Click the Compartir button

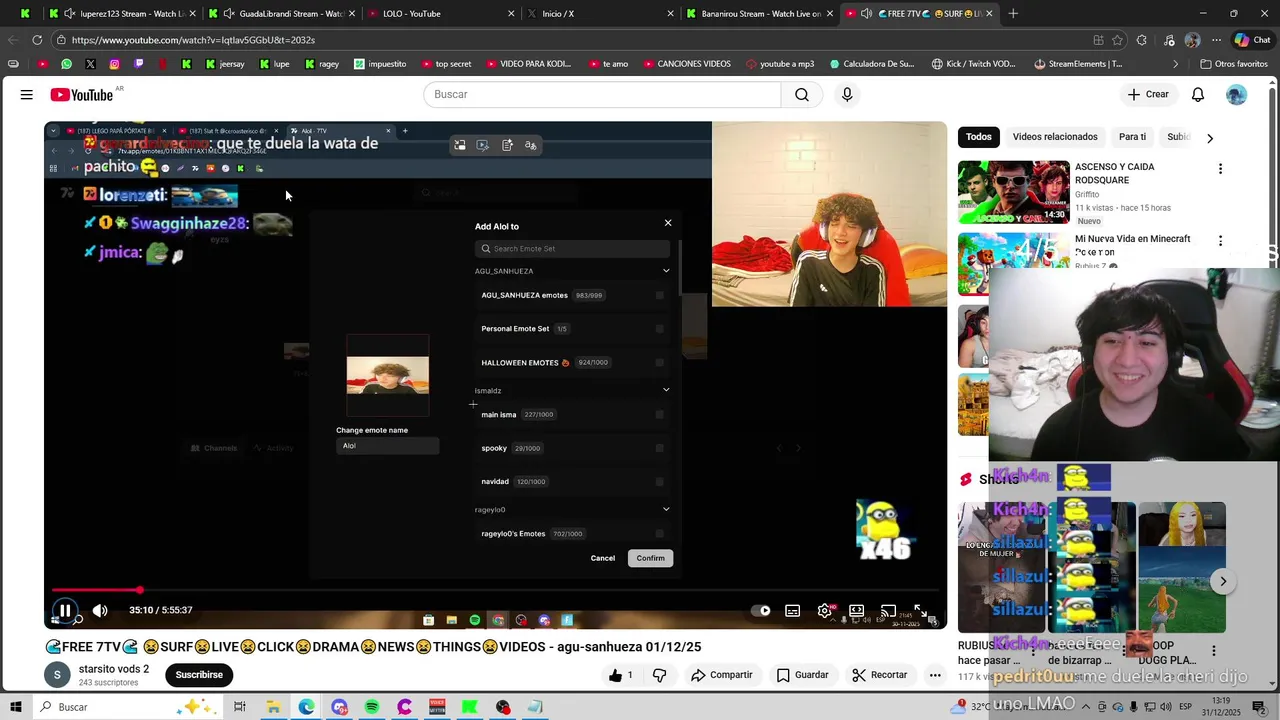pos(722,675)
